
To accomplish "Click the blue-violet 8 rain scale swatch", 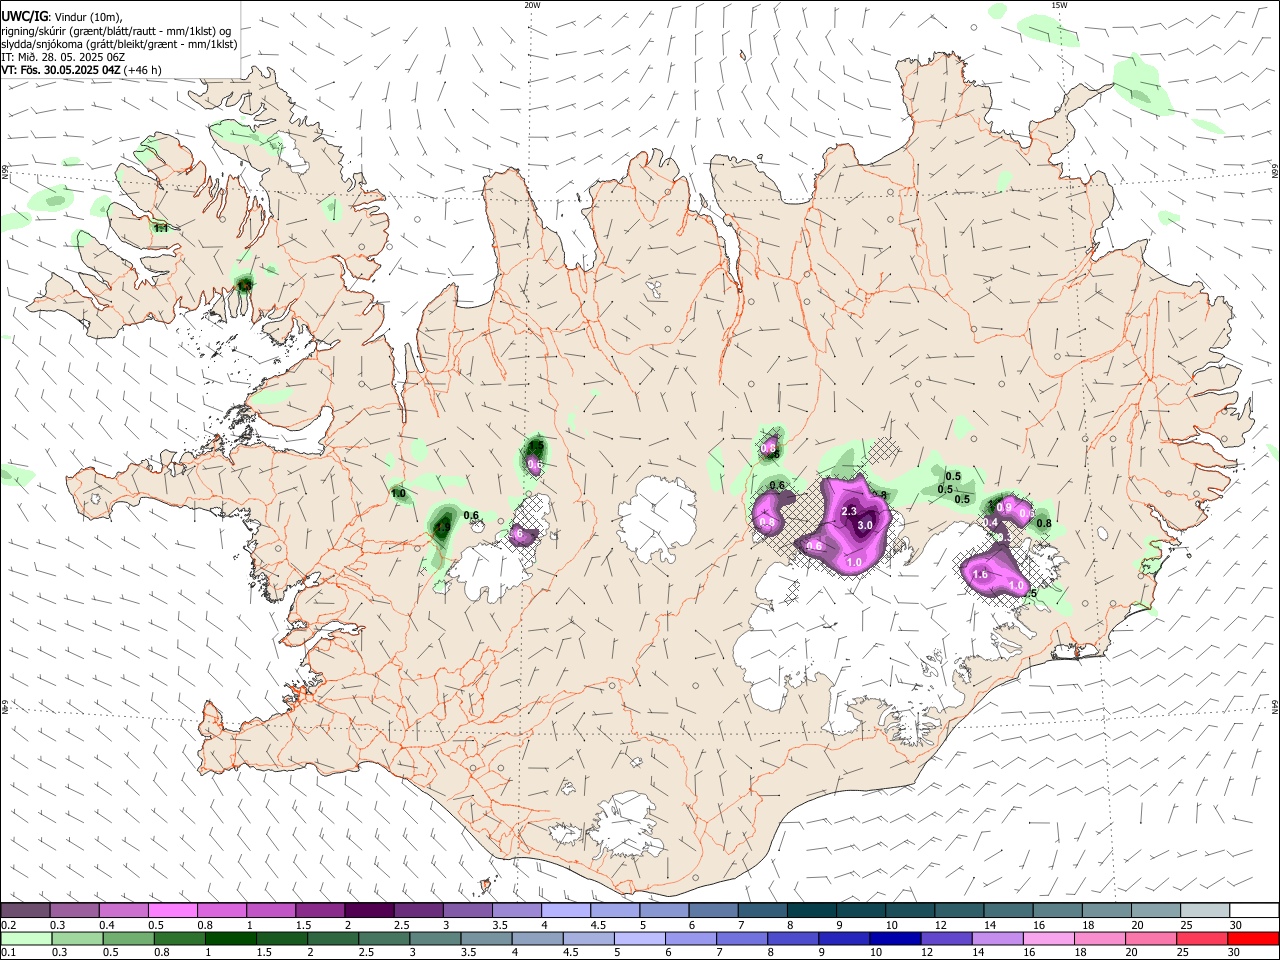I will [793, 938].
